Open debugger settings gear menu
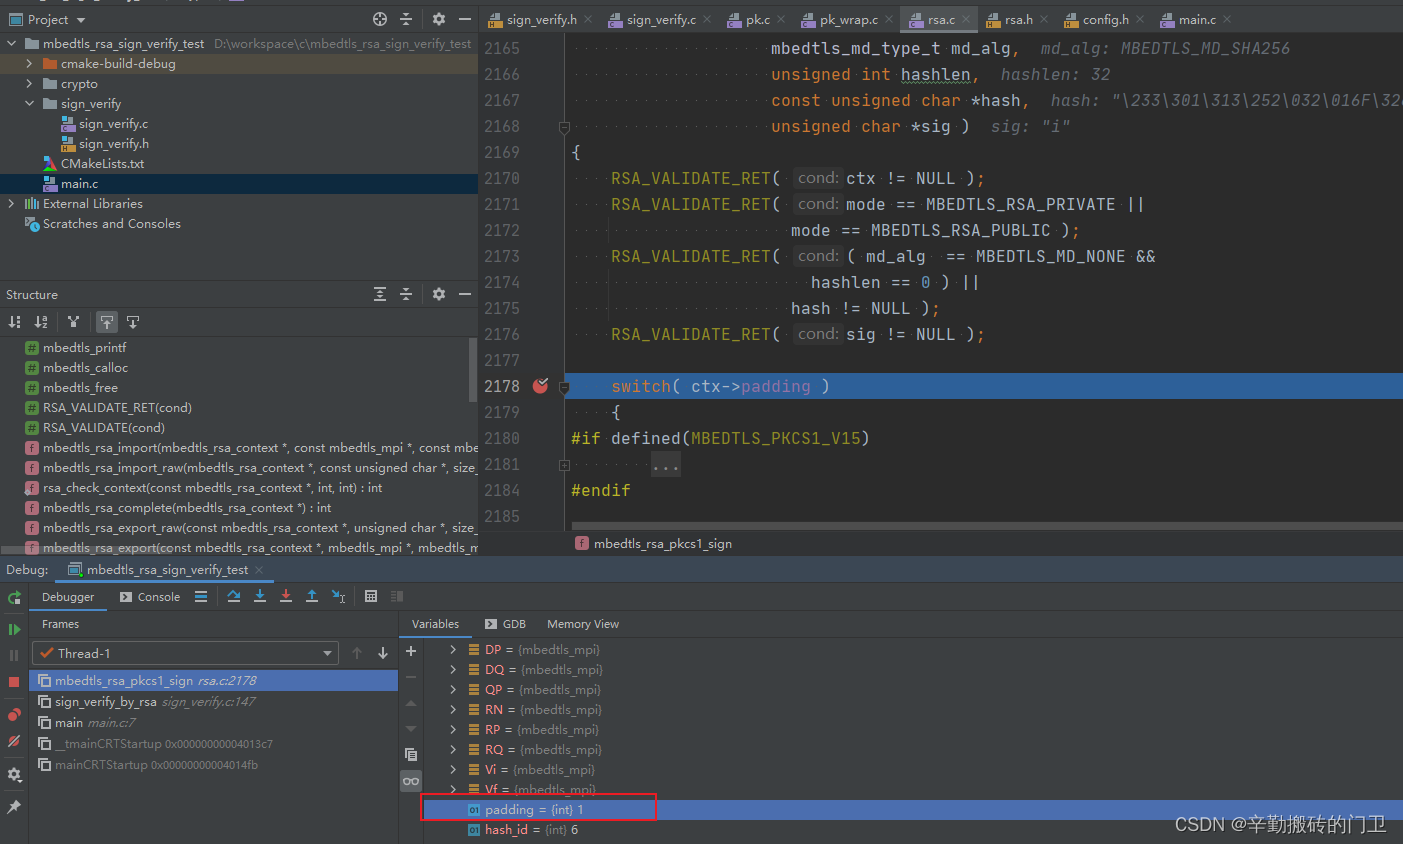The height and width of the screenshot is (844, 1403). tap(14, 774)
